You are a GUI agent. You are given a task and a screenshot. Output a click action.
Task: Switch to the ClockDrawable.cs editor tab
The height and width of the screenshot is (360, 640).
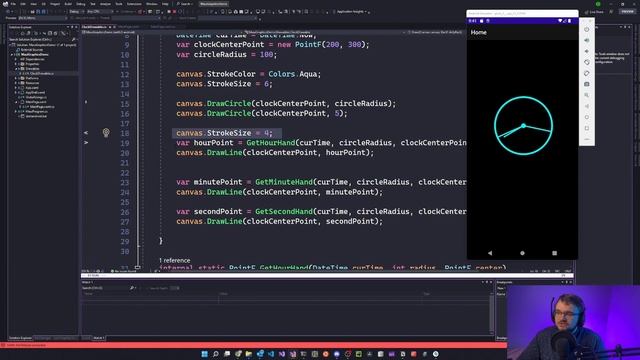pos(94,27)
